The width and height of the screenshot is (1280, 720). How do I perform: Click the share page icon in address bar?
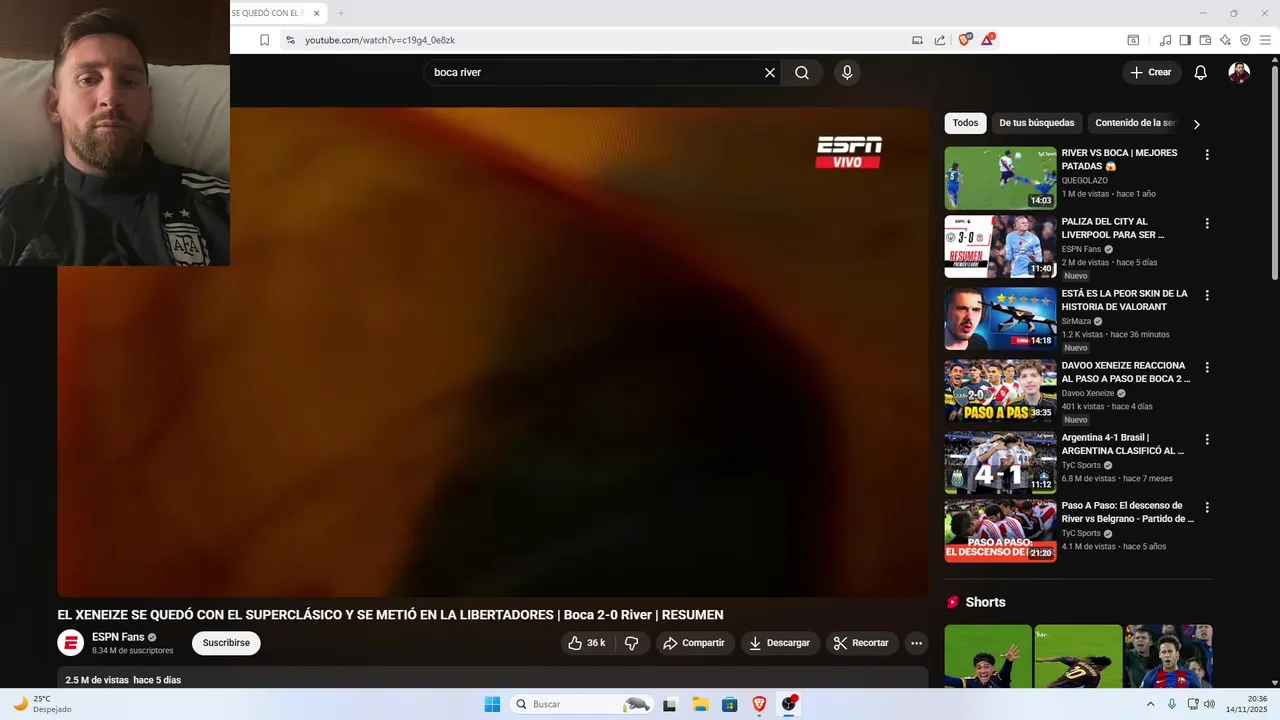click(x=940, y=40)
